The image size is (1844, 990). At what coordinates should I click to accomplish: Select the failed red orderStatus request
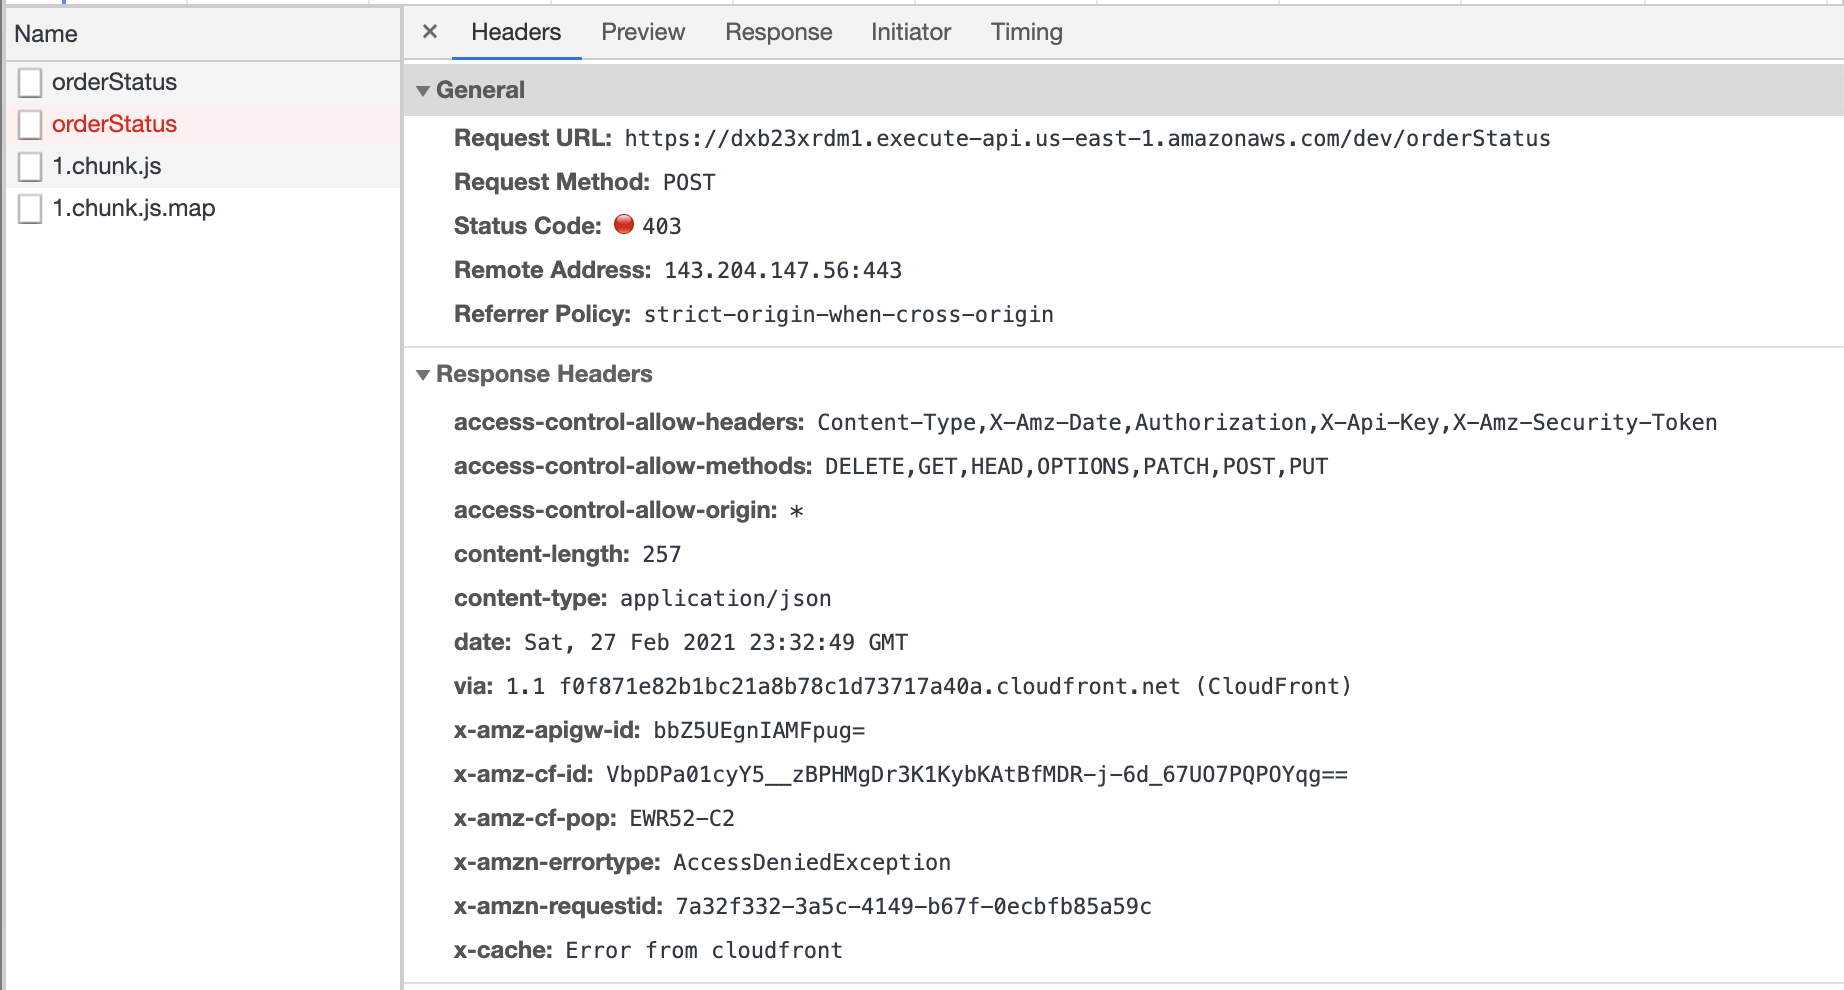[x=203, y=124]
